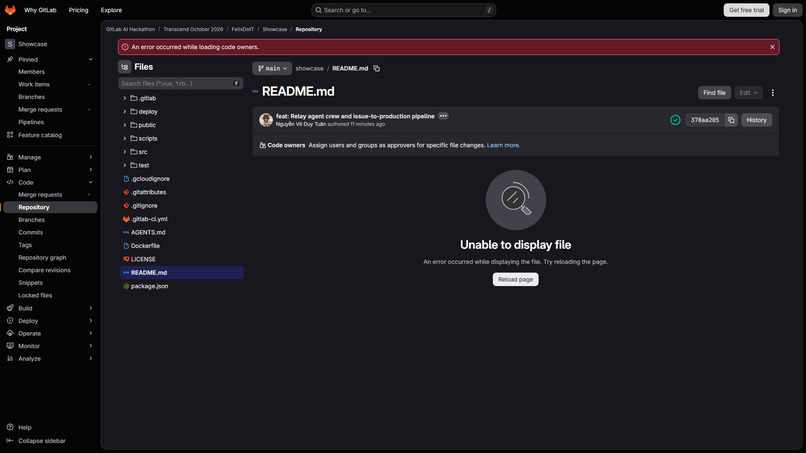Viewport: 806px width, 453px height.
Task: Expand the deploy folder
Action: tap(124, 112)
